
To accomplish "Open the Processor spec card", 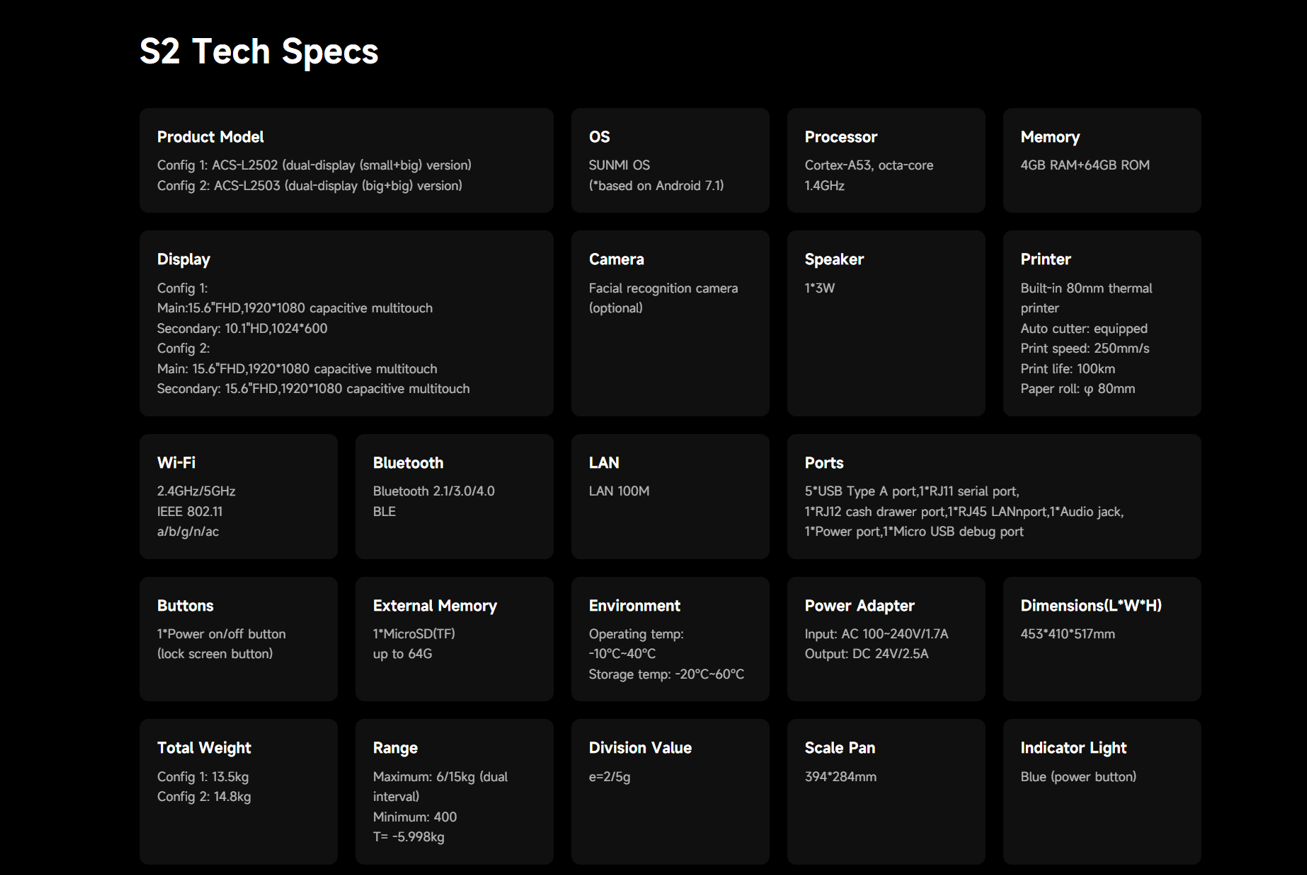I will click(886, 160).
